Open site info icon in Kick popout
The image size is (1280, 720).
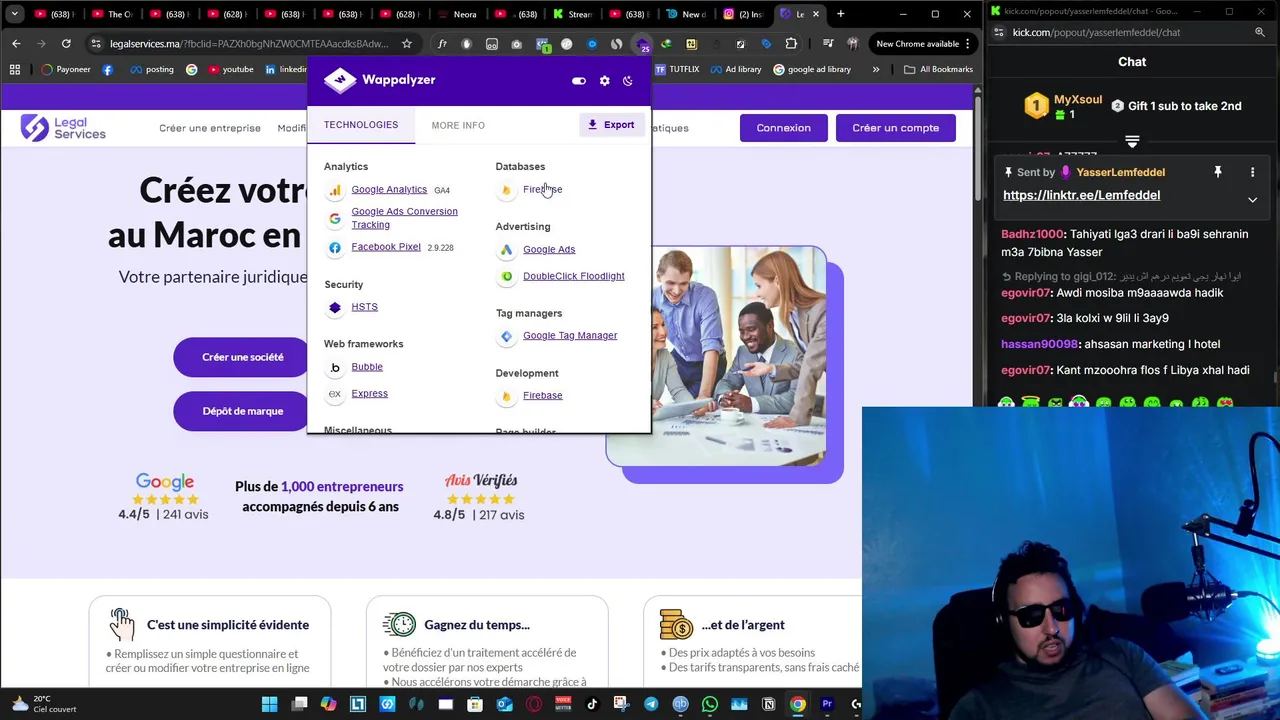click(x=1000, y=33)
